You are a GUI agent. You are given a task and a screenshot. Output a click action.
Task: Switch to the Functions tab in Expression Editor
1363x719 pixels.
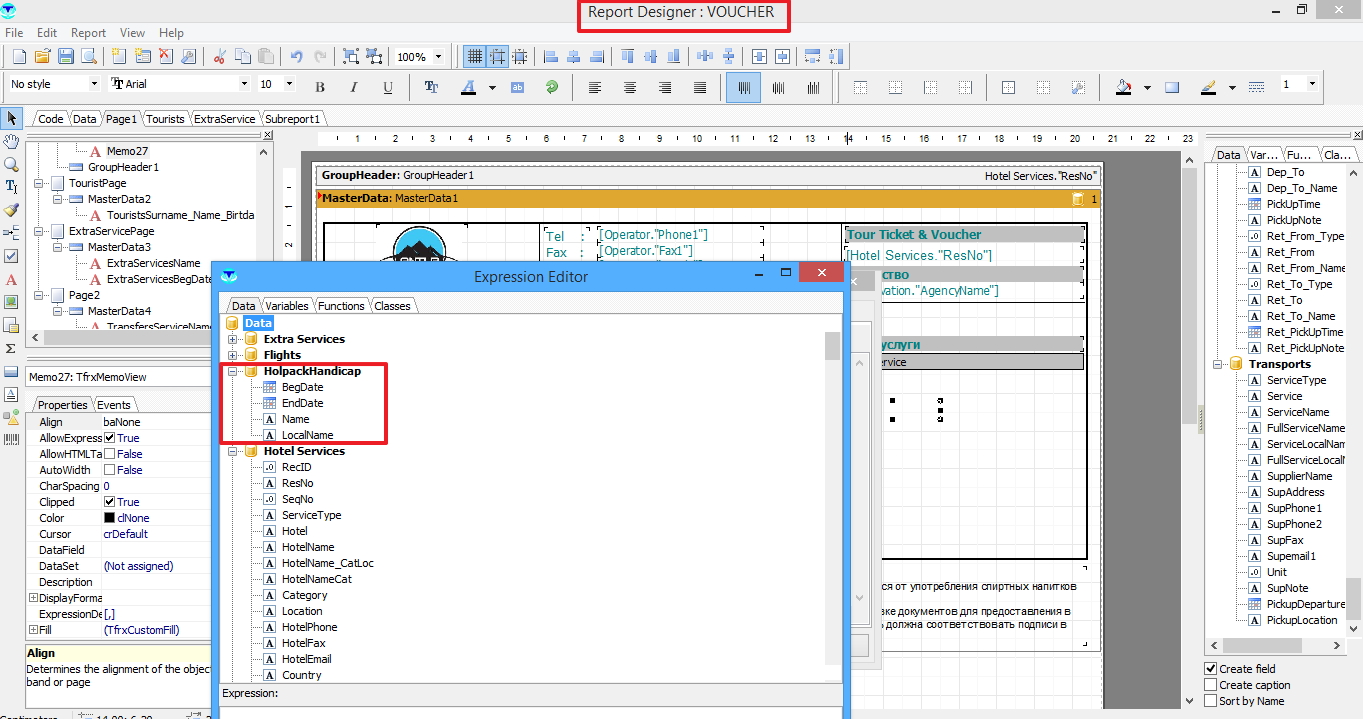coord(341,306)
